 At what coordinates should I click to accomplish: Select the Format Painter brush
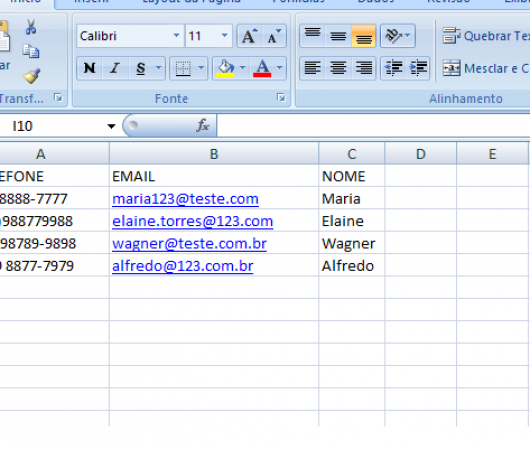[x=31, y=76]
